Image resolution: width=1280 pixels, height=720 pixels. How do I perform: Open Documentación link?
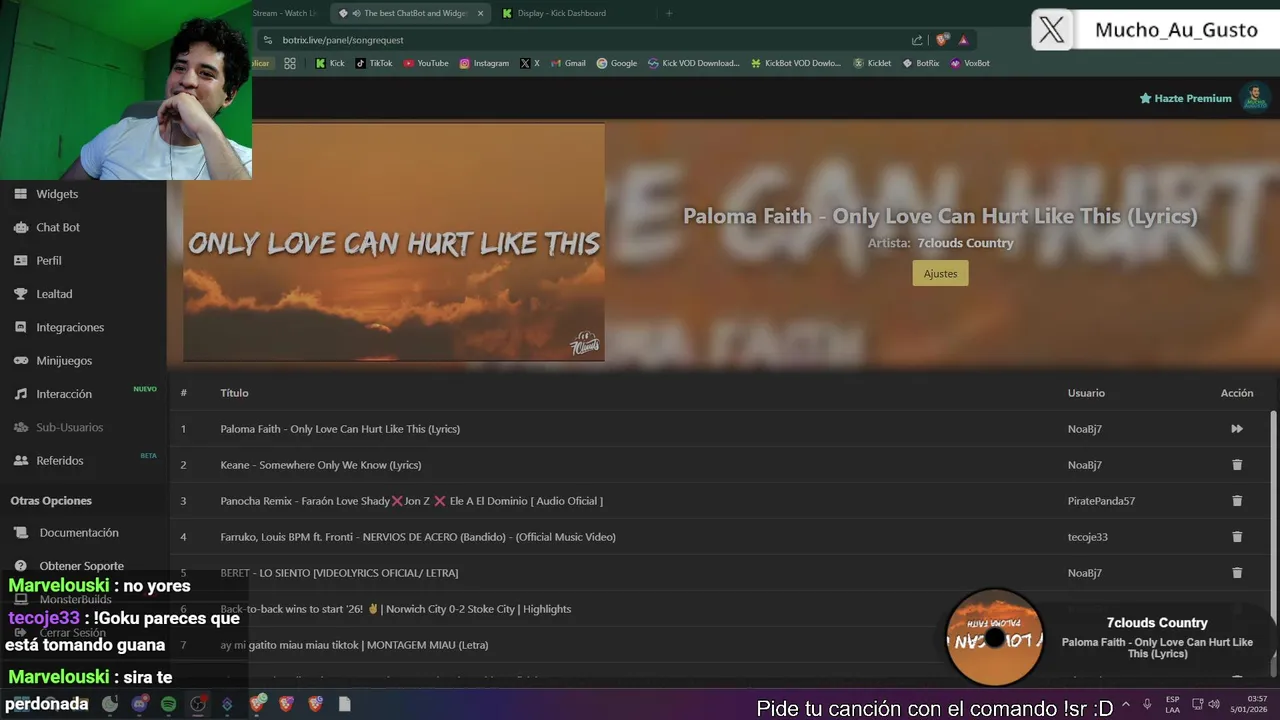pos(79,532)
